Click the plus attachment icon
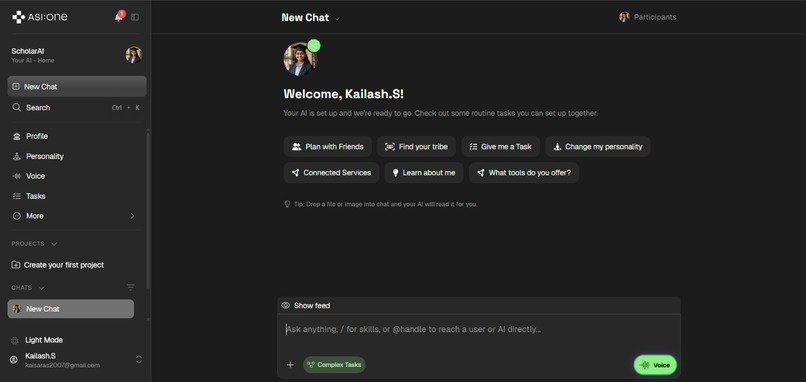This screenshot has height=382, width=806. point(290,365)
